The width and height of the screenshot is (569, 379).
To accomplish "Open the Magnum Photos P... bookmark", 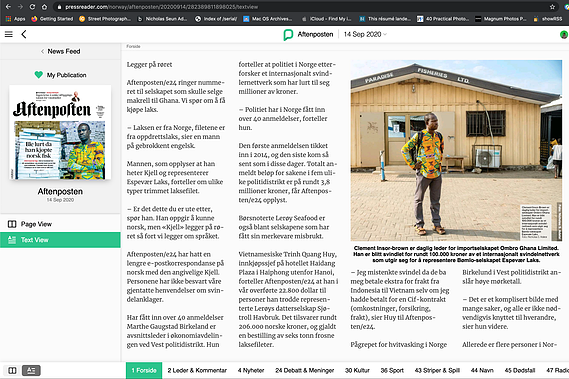I will (x=501, y=19).
